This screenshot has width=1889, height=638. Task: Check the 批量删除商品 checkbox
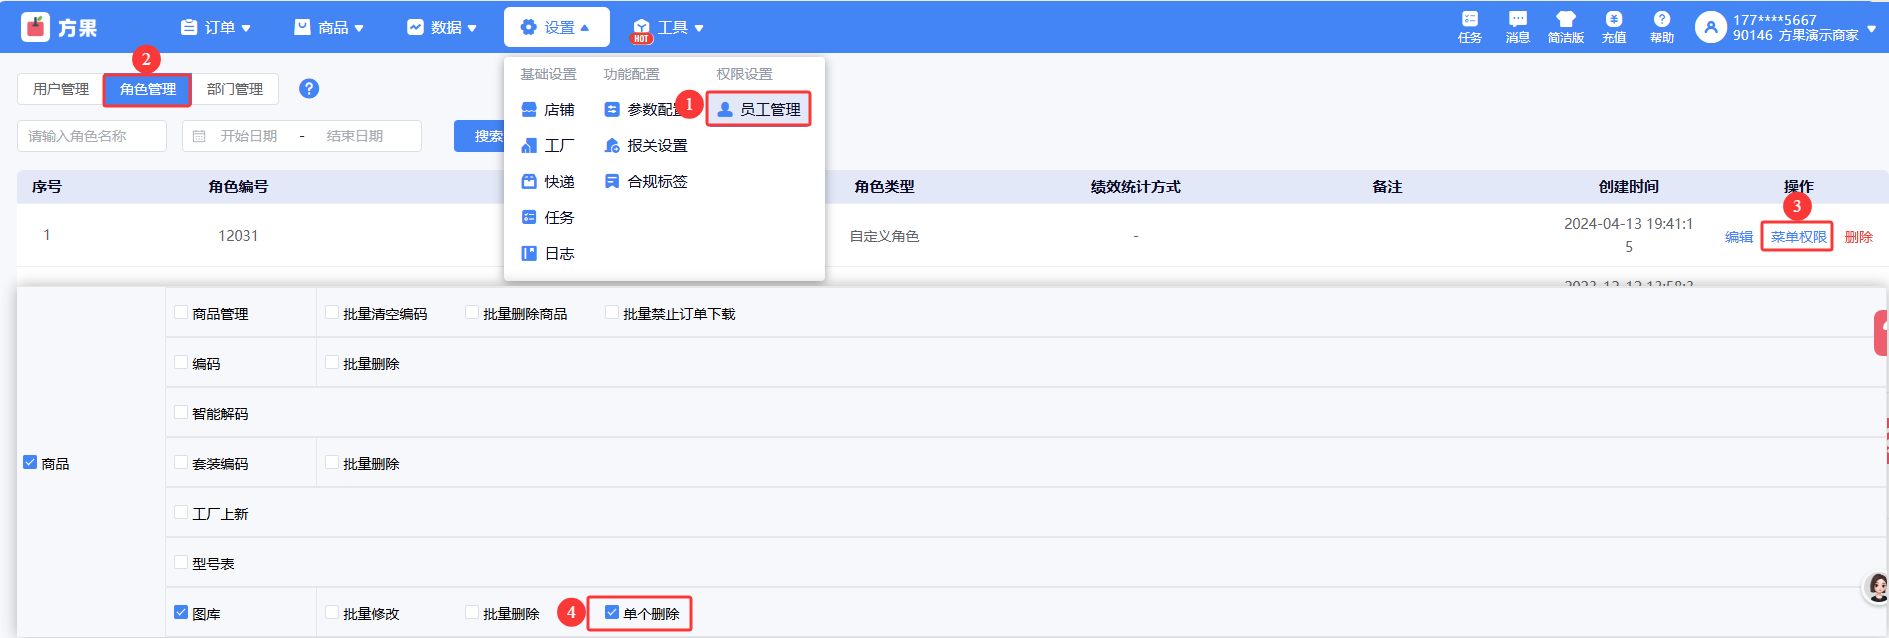pyautogui.click(x=472, y=312)
